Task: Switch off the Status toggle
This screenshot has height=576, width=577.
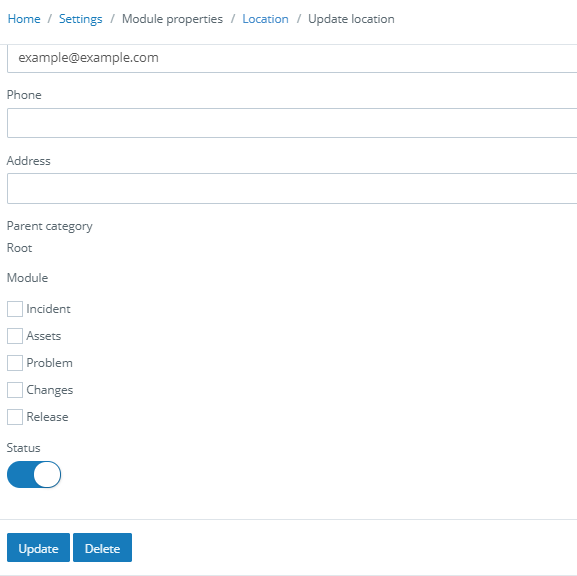Action: [34, 474]
